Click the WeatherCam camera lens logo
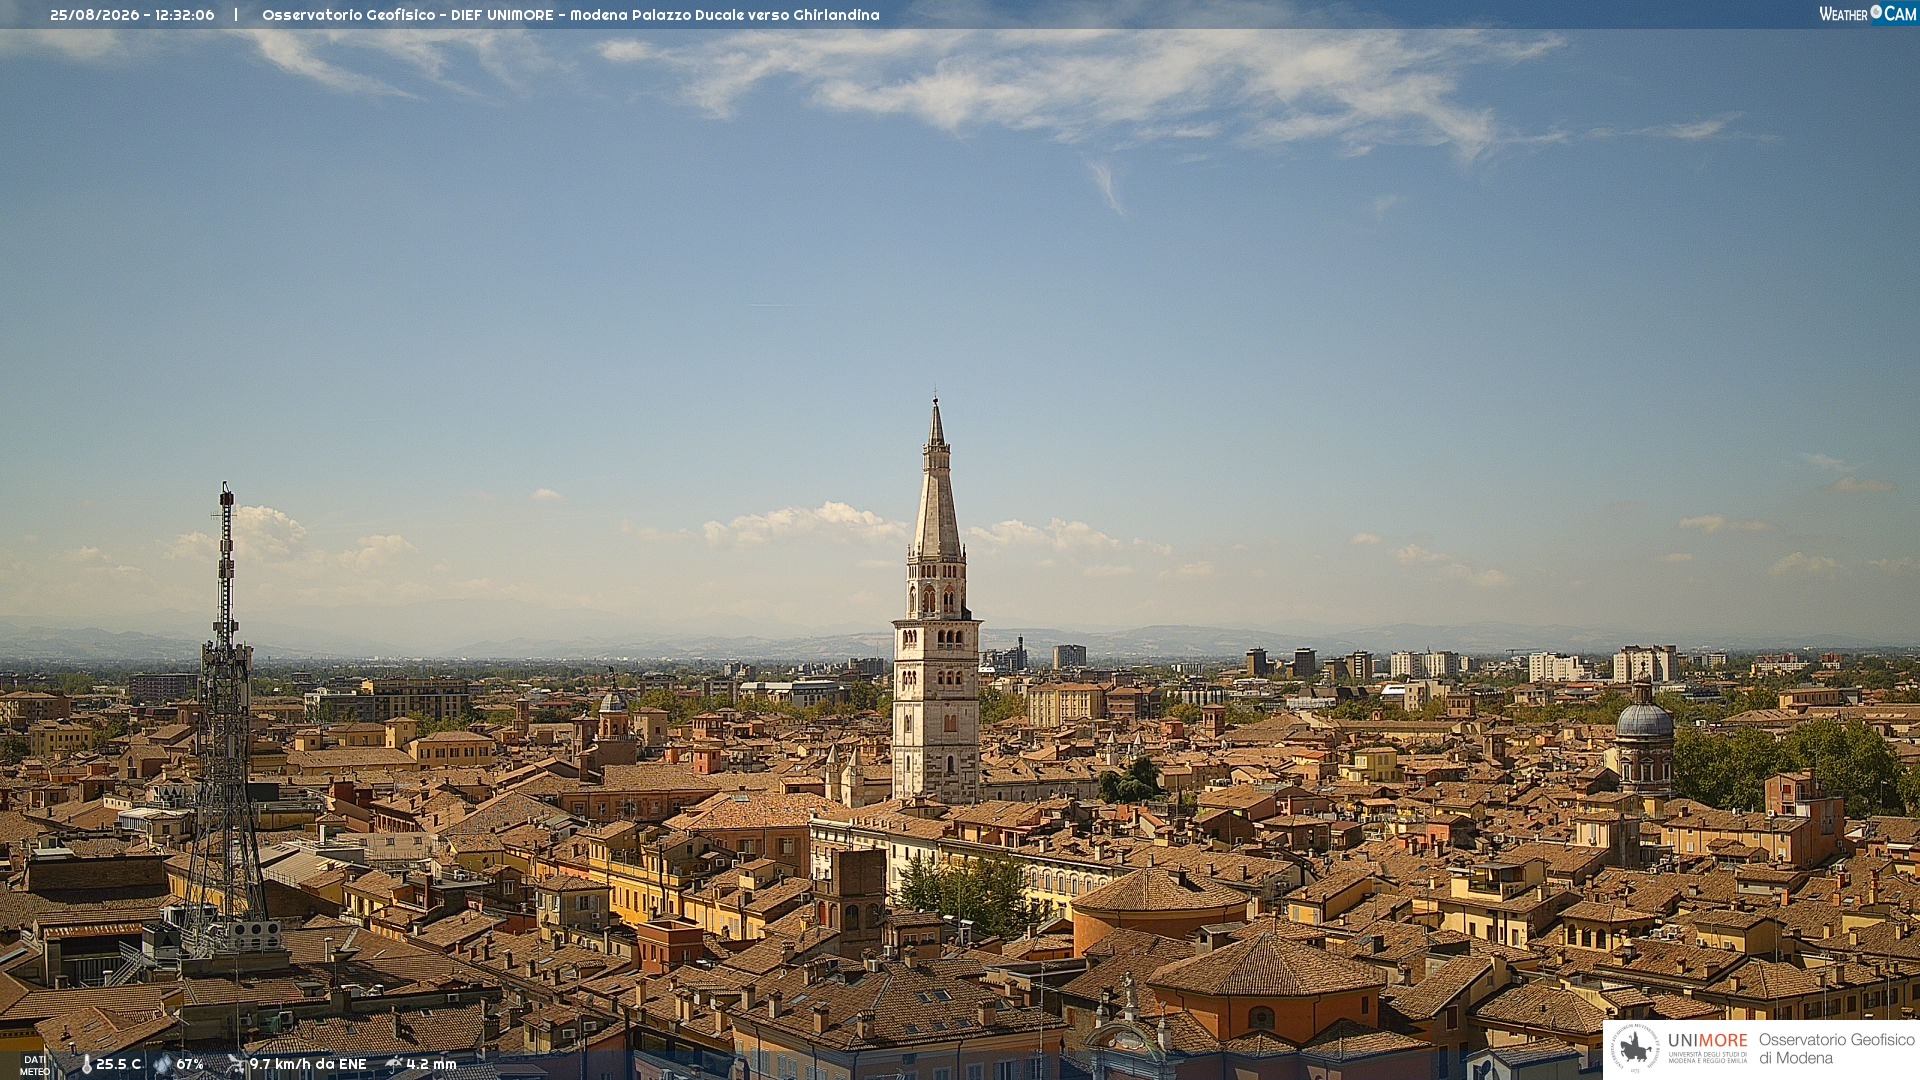 point(1876,12)
